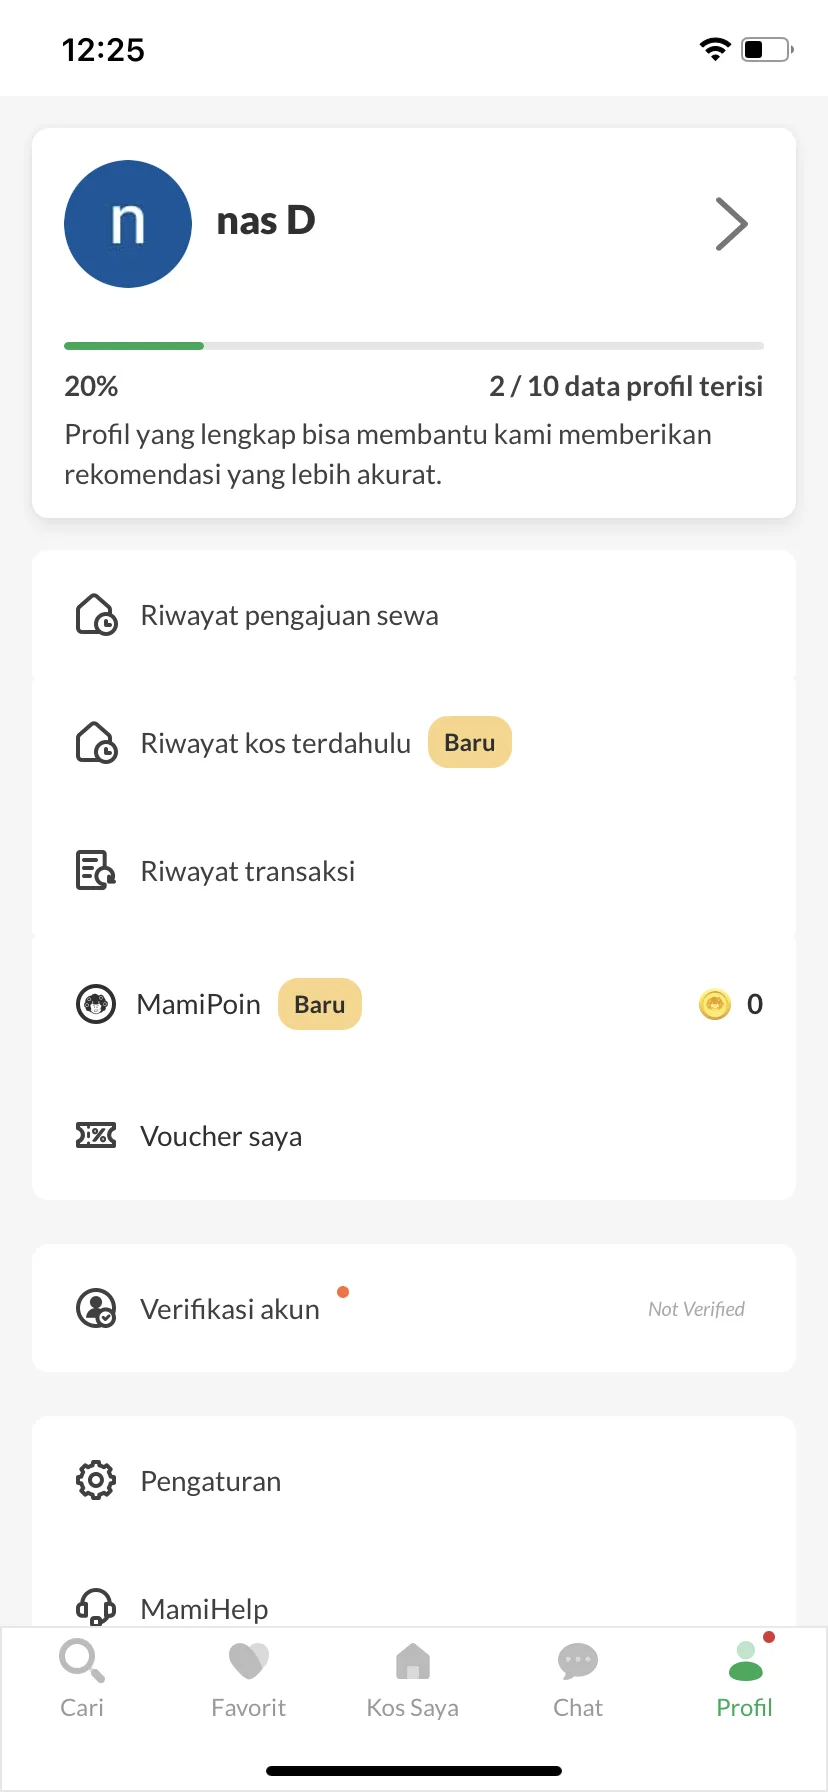This screenshot has width=828, height=1792.
Task: Open the Kos Saya tab
Action: tap(413, 1679)
